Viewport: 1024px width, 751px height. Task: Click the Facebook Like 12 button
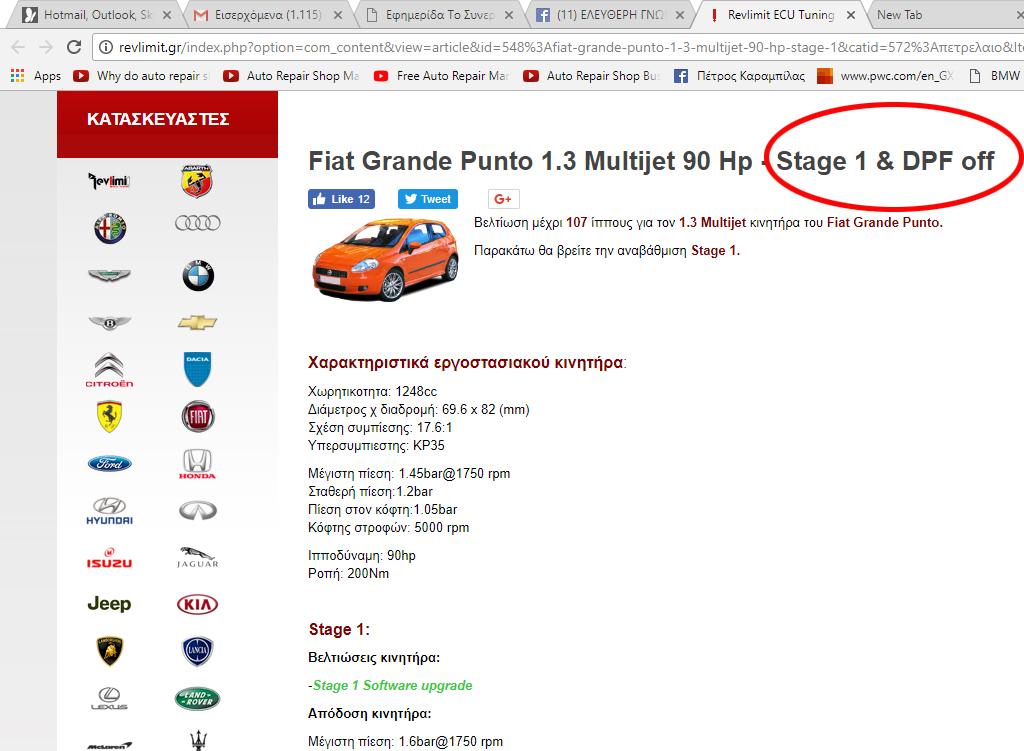tap(341, 199)
